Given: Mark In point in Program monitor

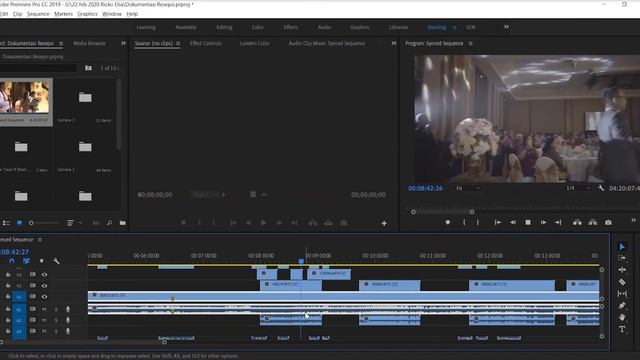Looking at the screenshot, I should [x=464, y=222].
